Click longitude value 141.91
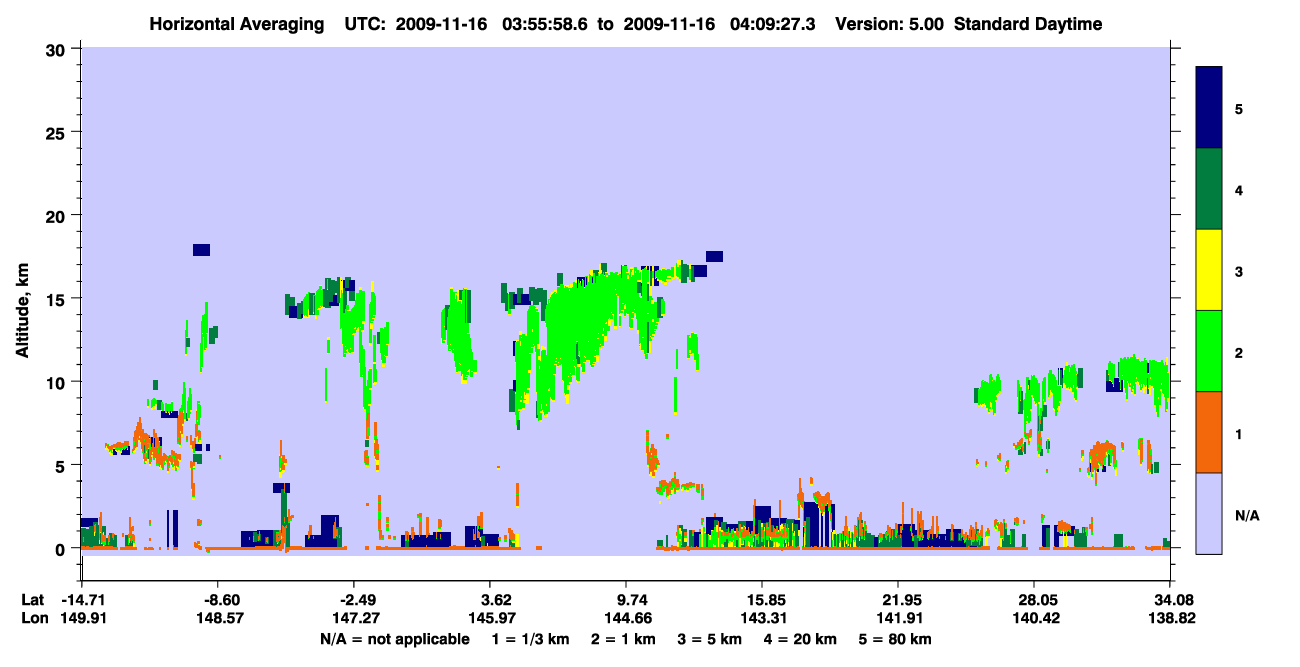 pos(899,618)
